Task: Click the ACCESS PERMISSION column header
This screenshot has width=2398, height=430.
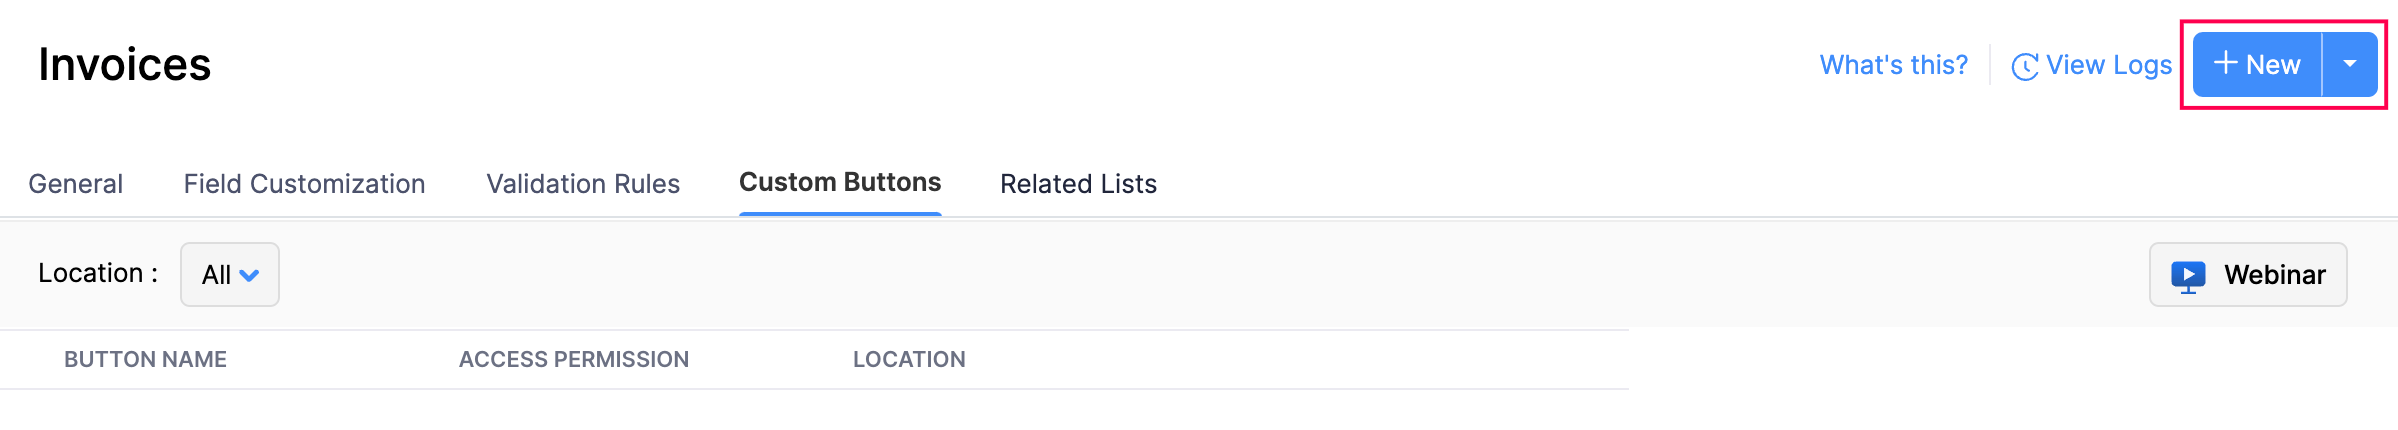Action: click(x=573, y=359)
